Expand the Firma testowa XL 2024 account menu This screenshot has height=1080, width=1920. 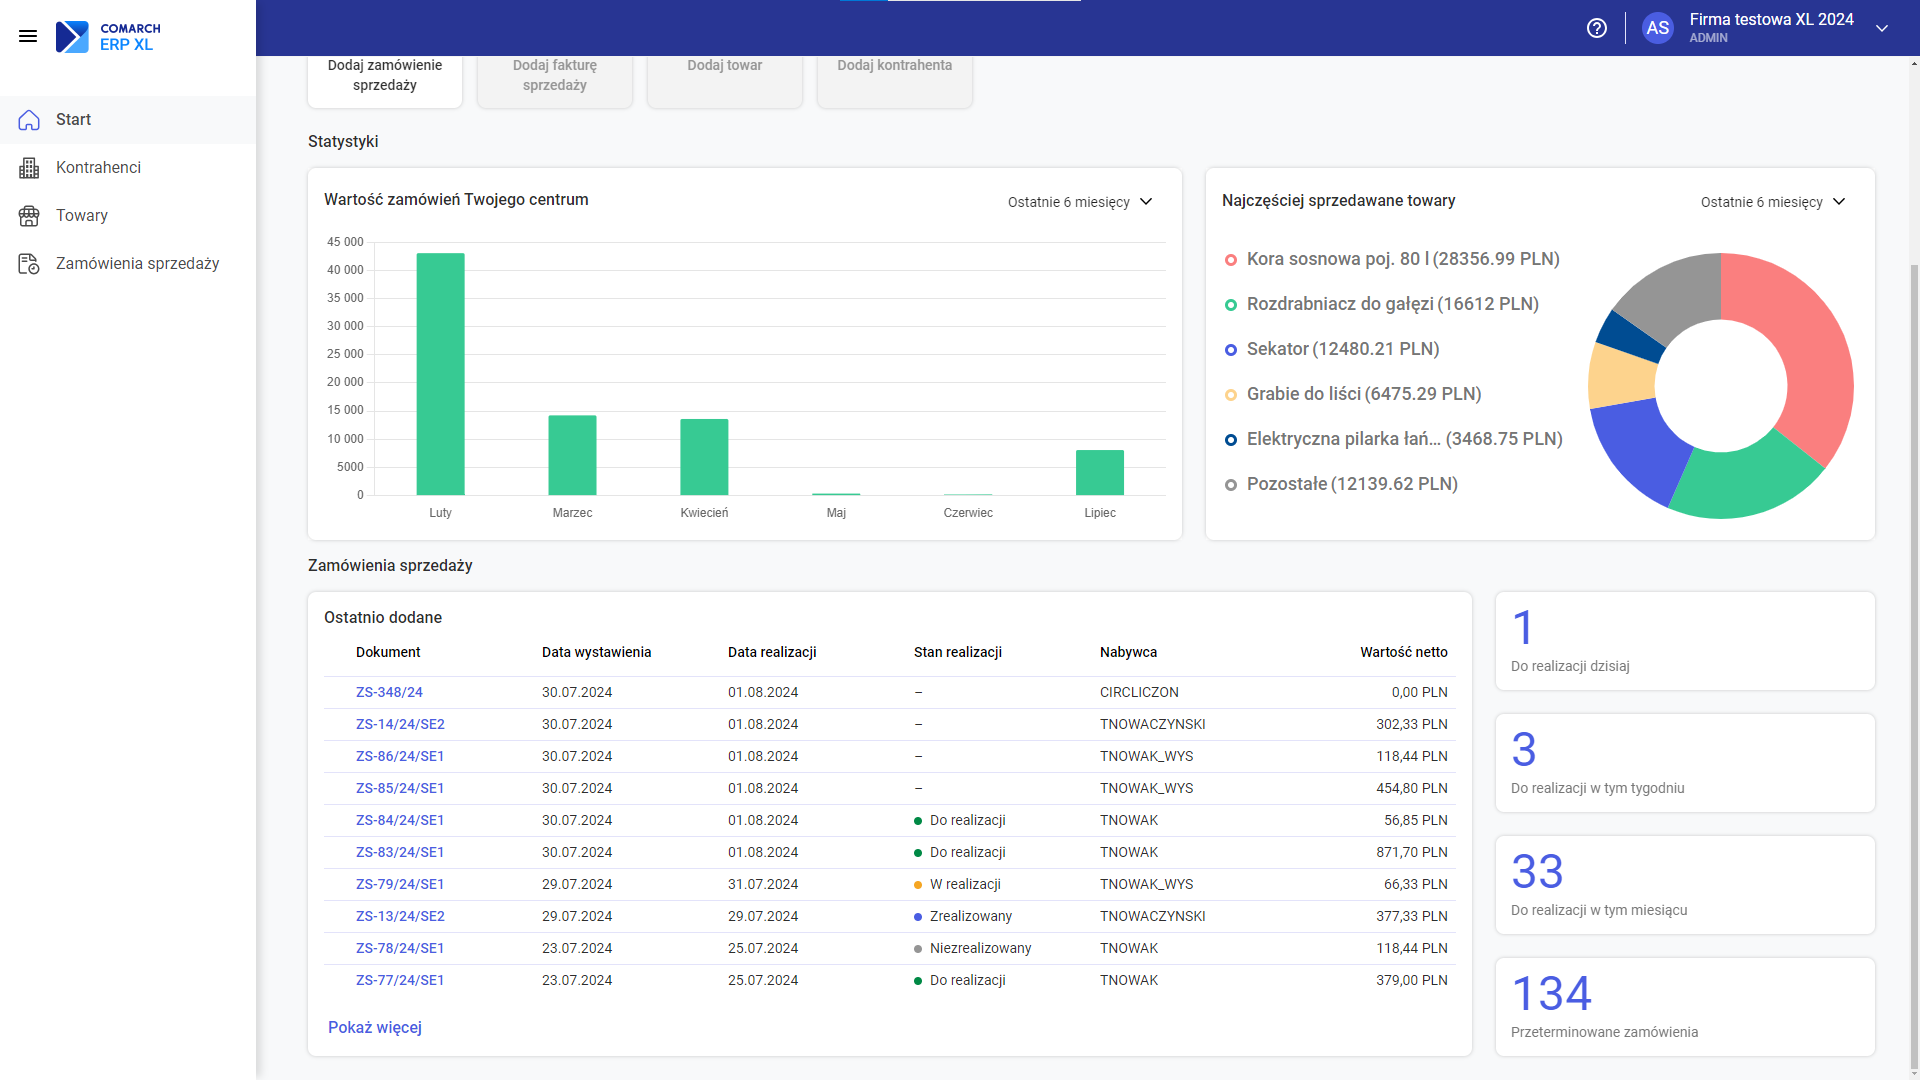[1882, 28]
